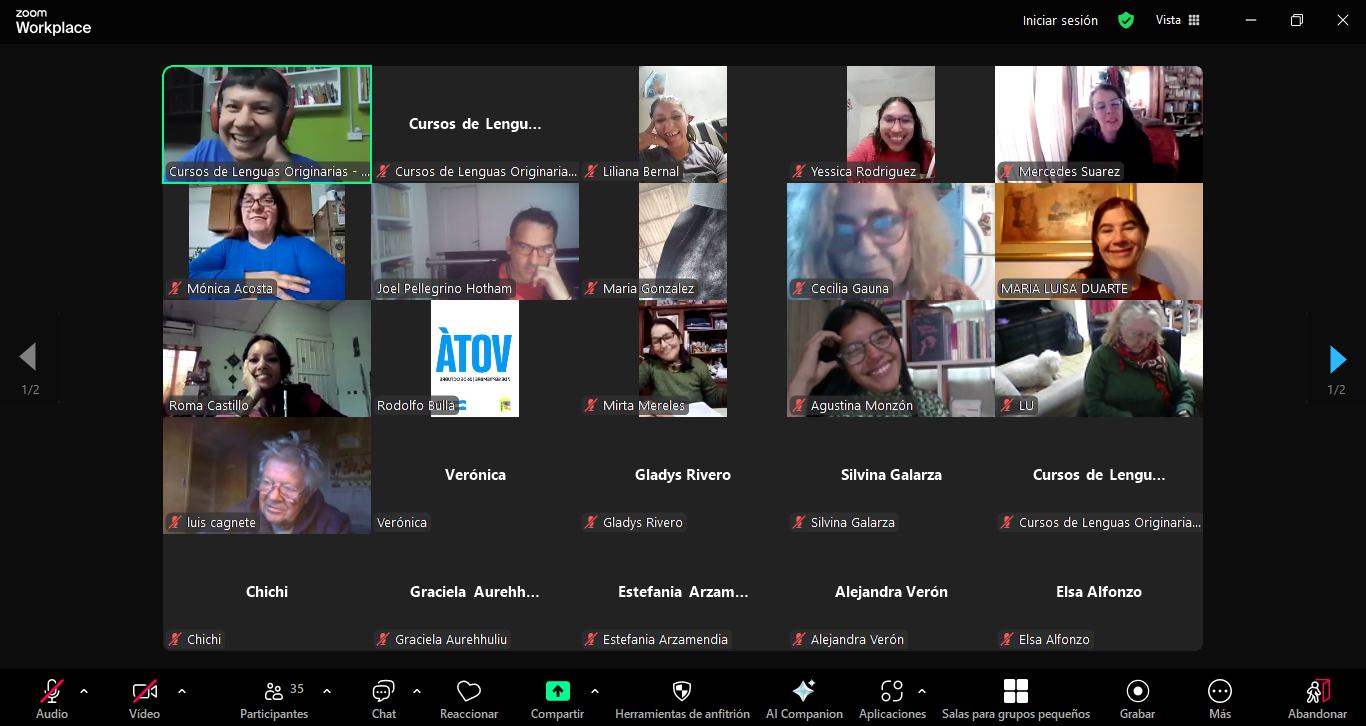Expand video options arrow beside Vídeo
The width and height of the screenshot is (1366, 726).
181,691
